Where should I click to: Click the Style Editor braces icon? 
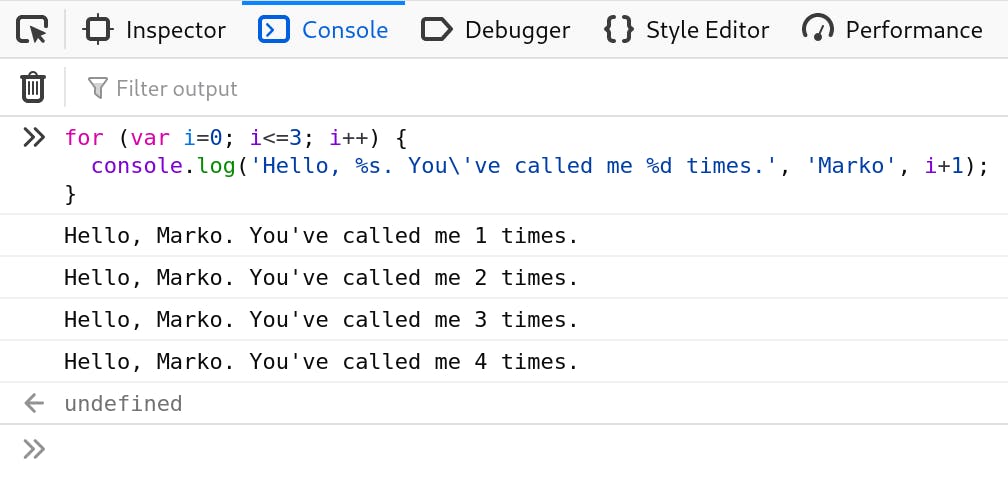(x=619, y=30)
